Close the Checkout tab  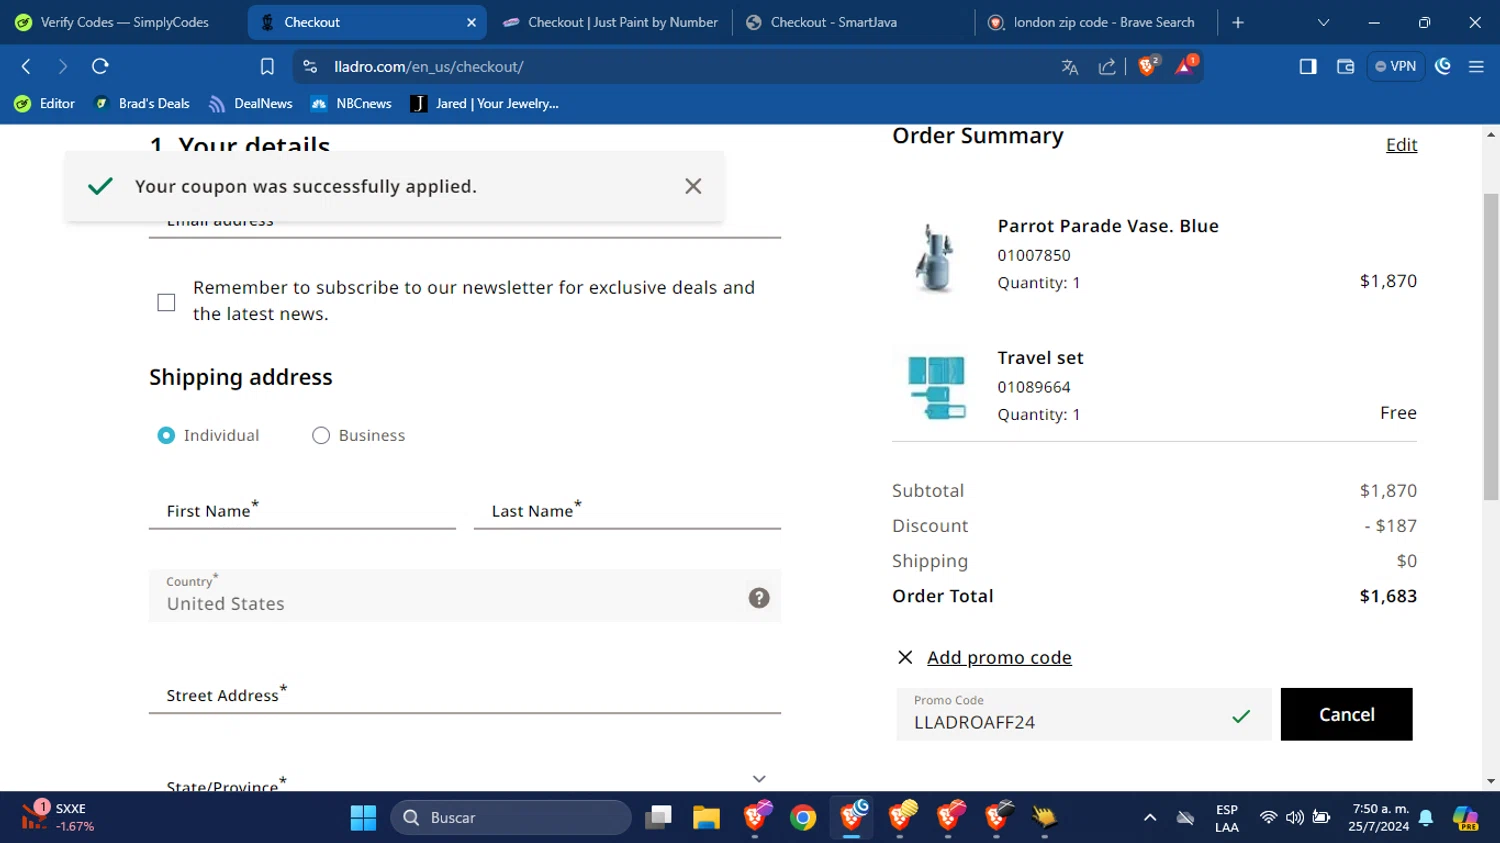[471, 22]
